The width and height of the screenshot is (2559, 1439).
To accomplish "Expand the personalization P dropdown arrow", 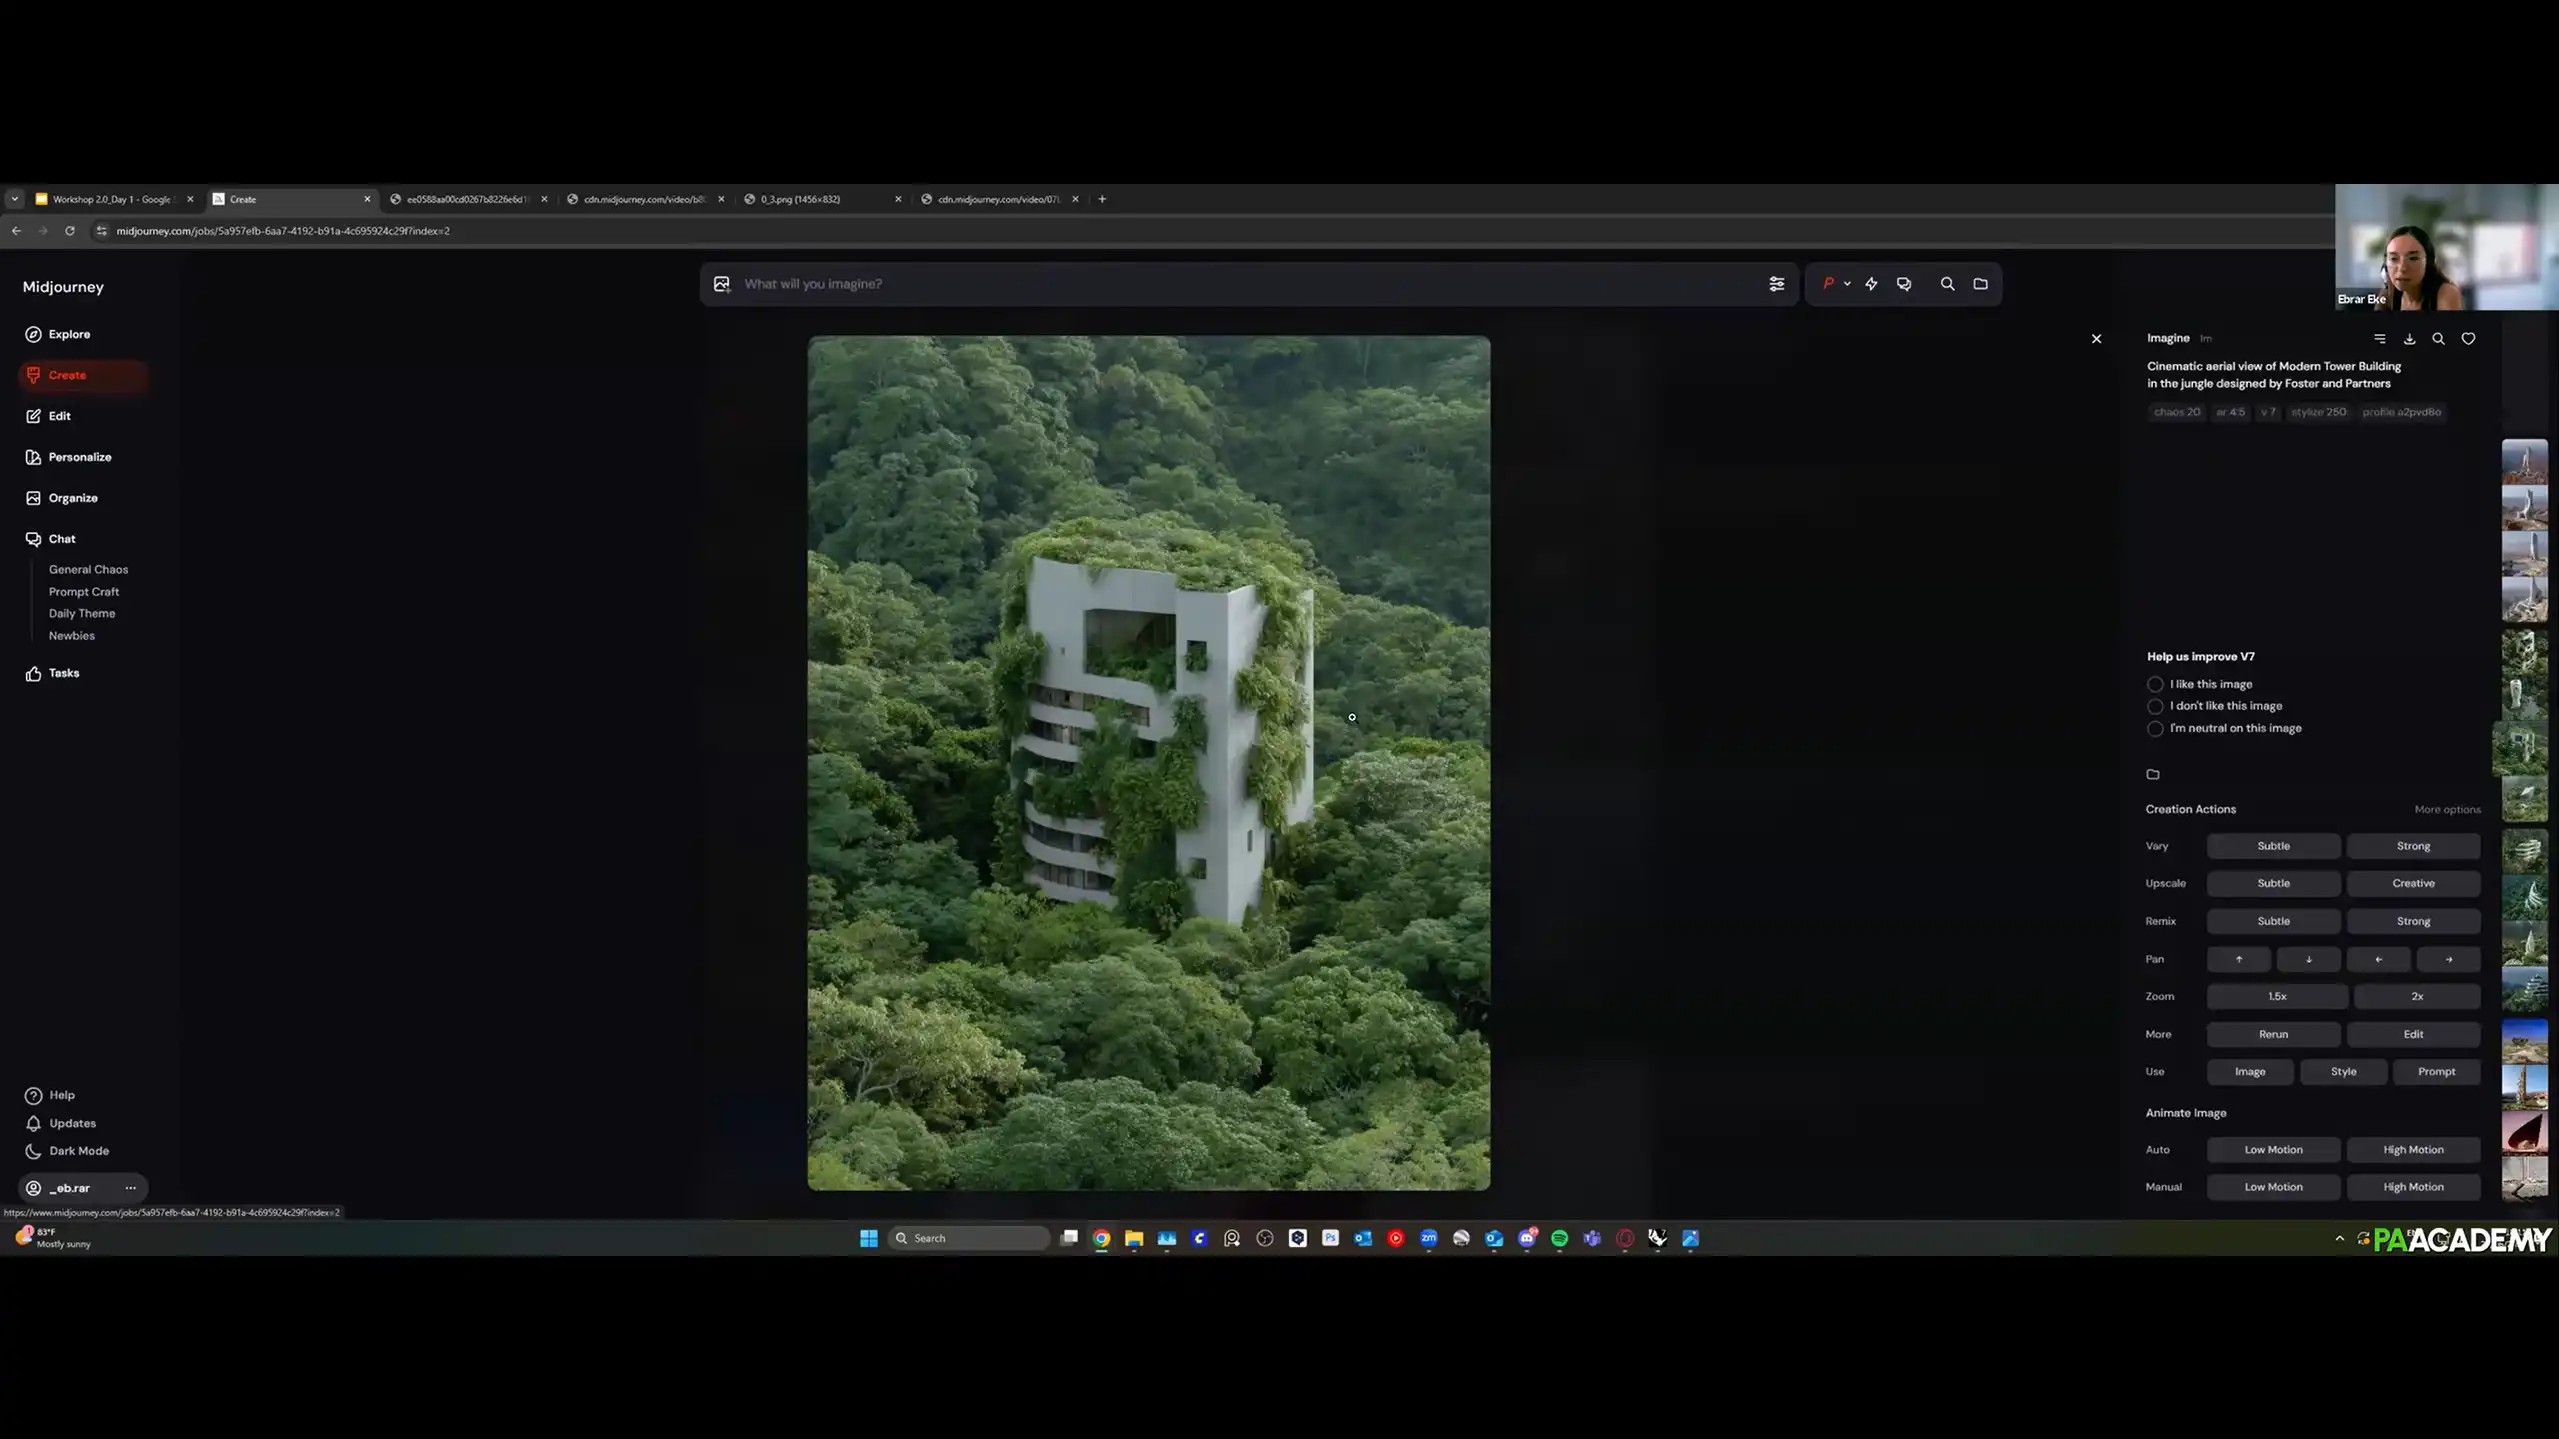I will (1847, 284).
